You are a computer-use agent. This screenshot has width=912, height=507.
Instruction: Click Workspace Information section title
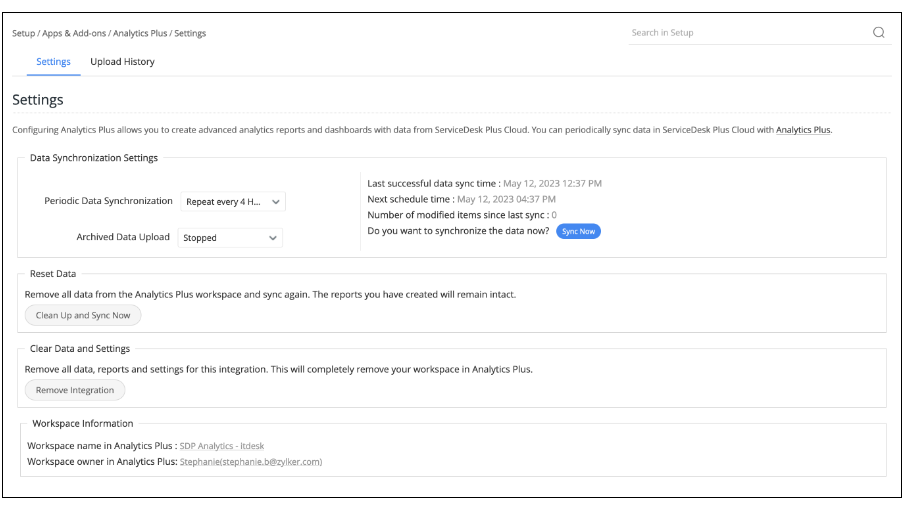click(83, 424)
